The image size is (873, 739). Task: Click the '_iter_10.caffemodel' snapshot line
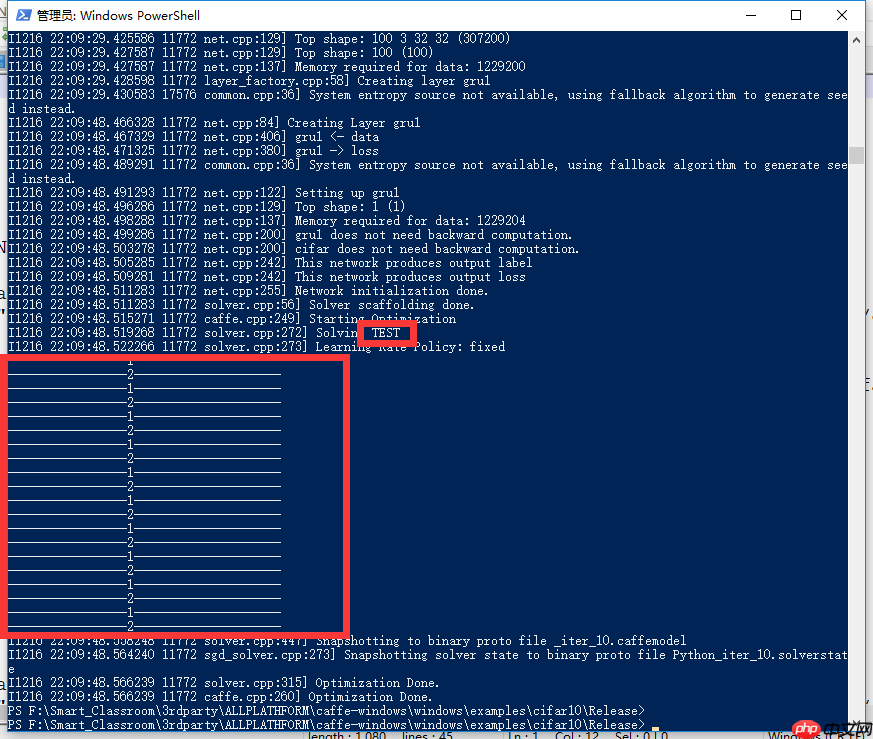click(x=347, y=640)
